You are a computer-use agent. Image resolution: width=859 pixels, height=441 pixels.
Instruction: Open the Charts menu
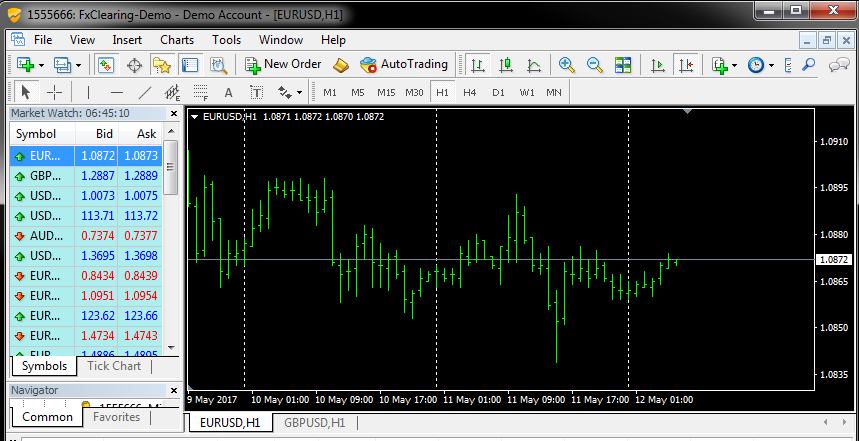coord(177,40)
